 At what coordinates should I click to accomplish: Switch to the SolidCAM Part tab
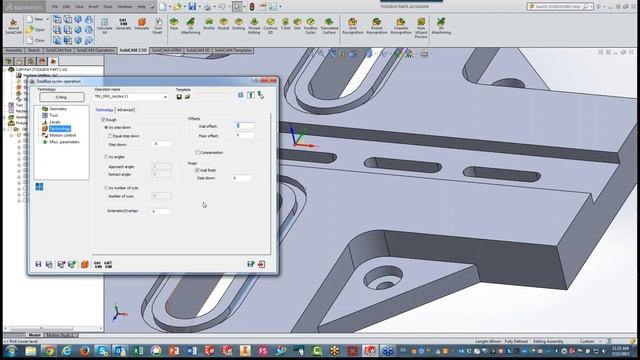coord(59,50)
